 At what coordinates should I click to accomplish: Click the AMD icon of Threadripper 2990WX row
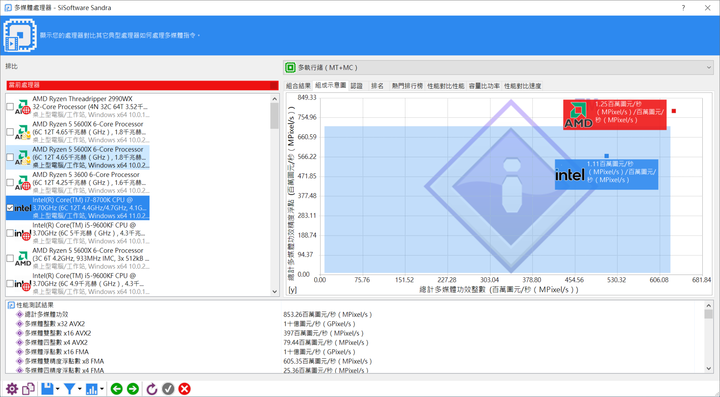click(22, 106)
